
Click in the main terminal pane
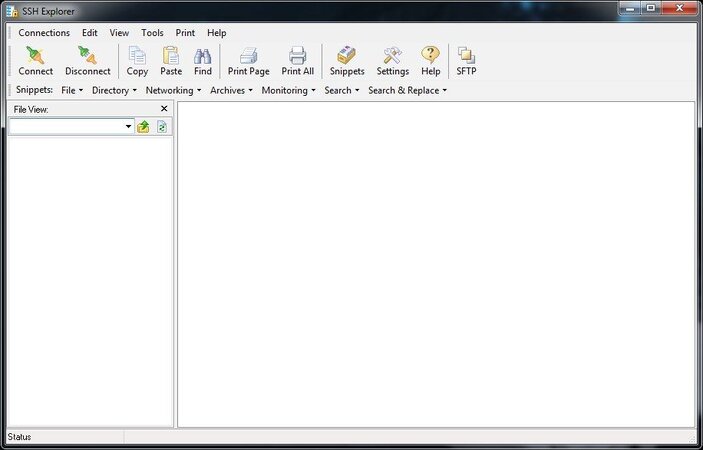pyautogui.click(x=436, y=264)
